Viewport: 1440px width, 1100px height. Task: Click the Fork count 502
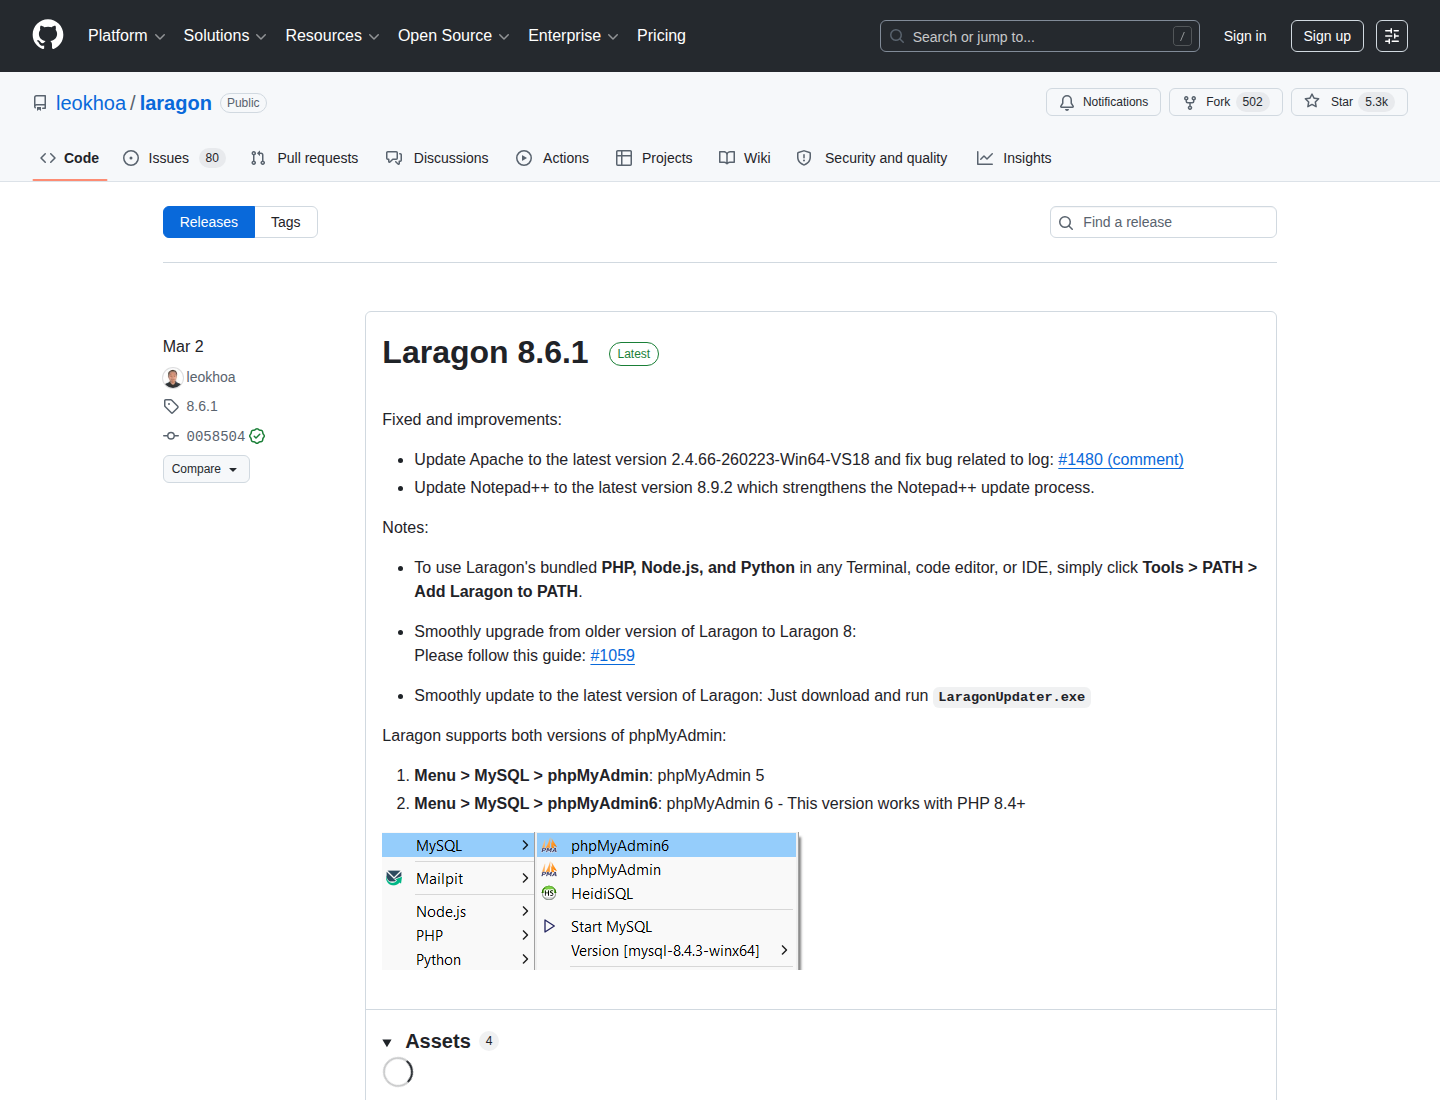point(1253,102)
